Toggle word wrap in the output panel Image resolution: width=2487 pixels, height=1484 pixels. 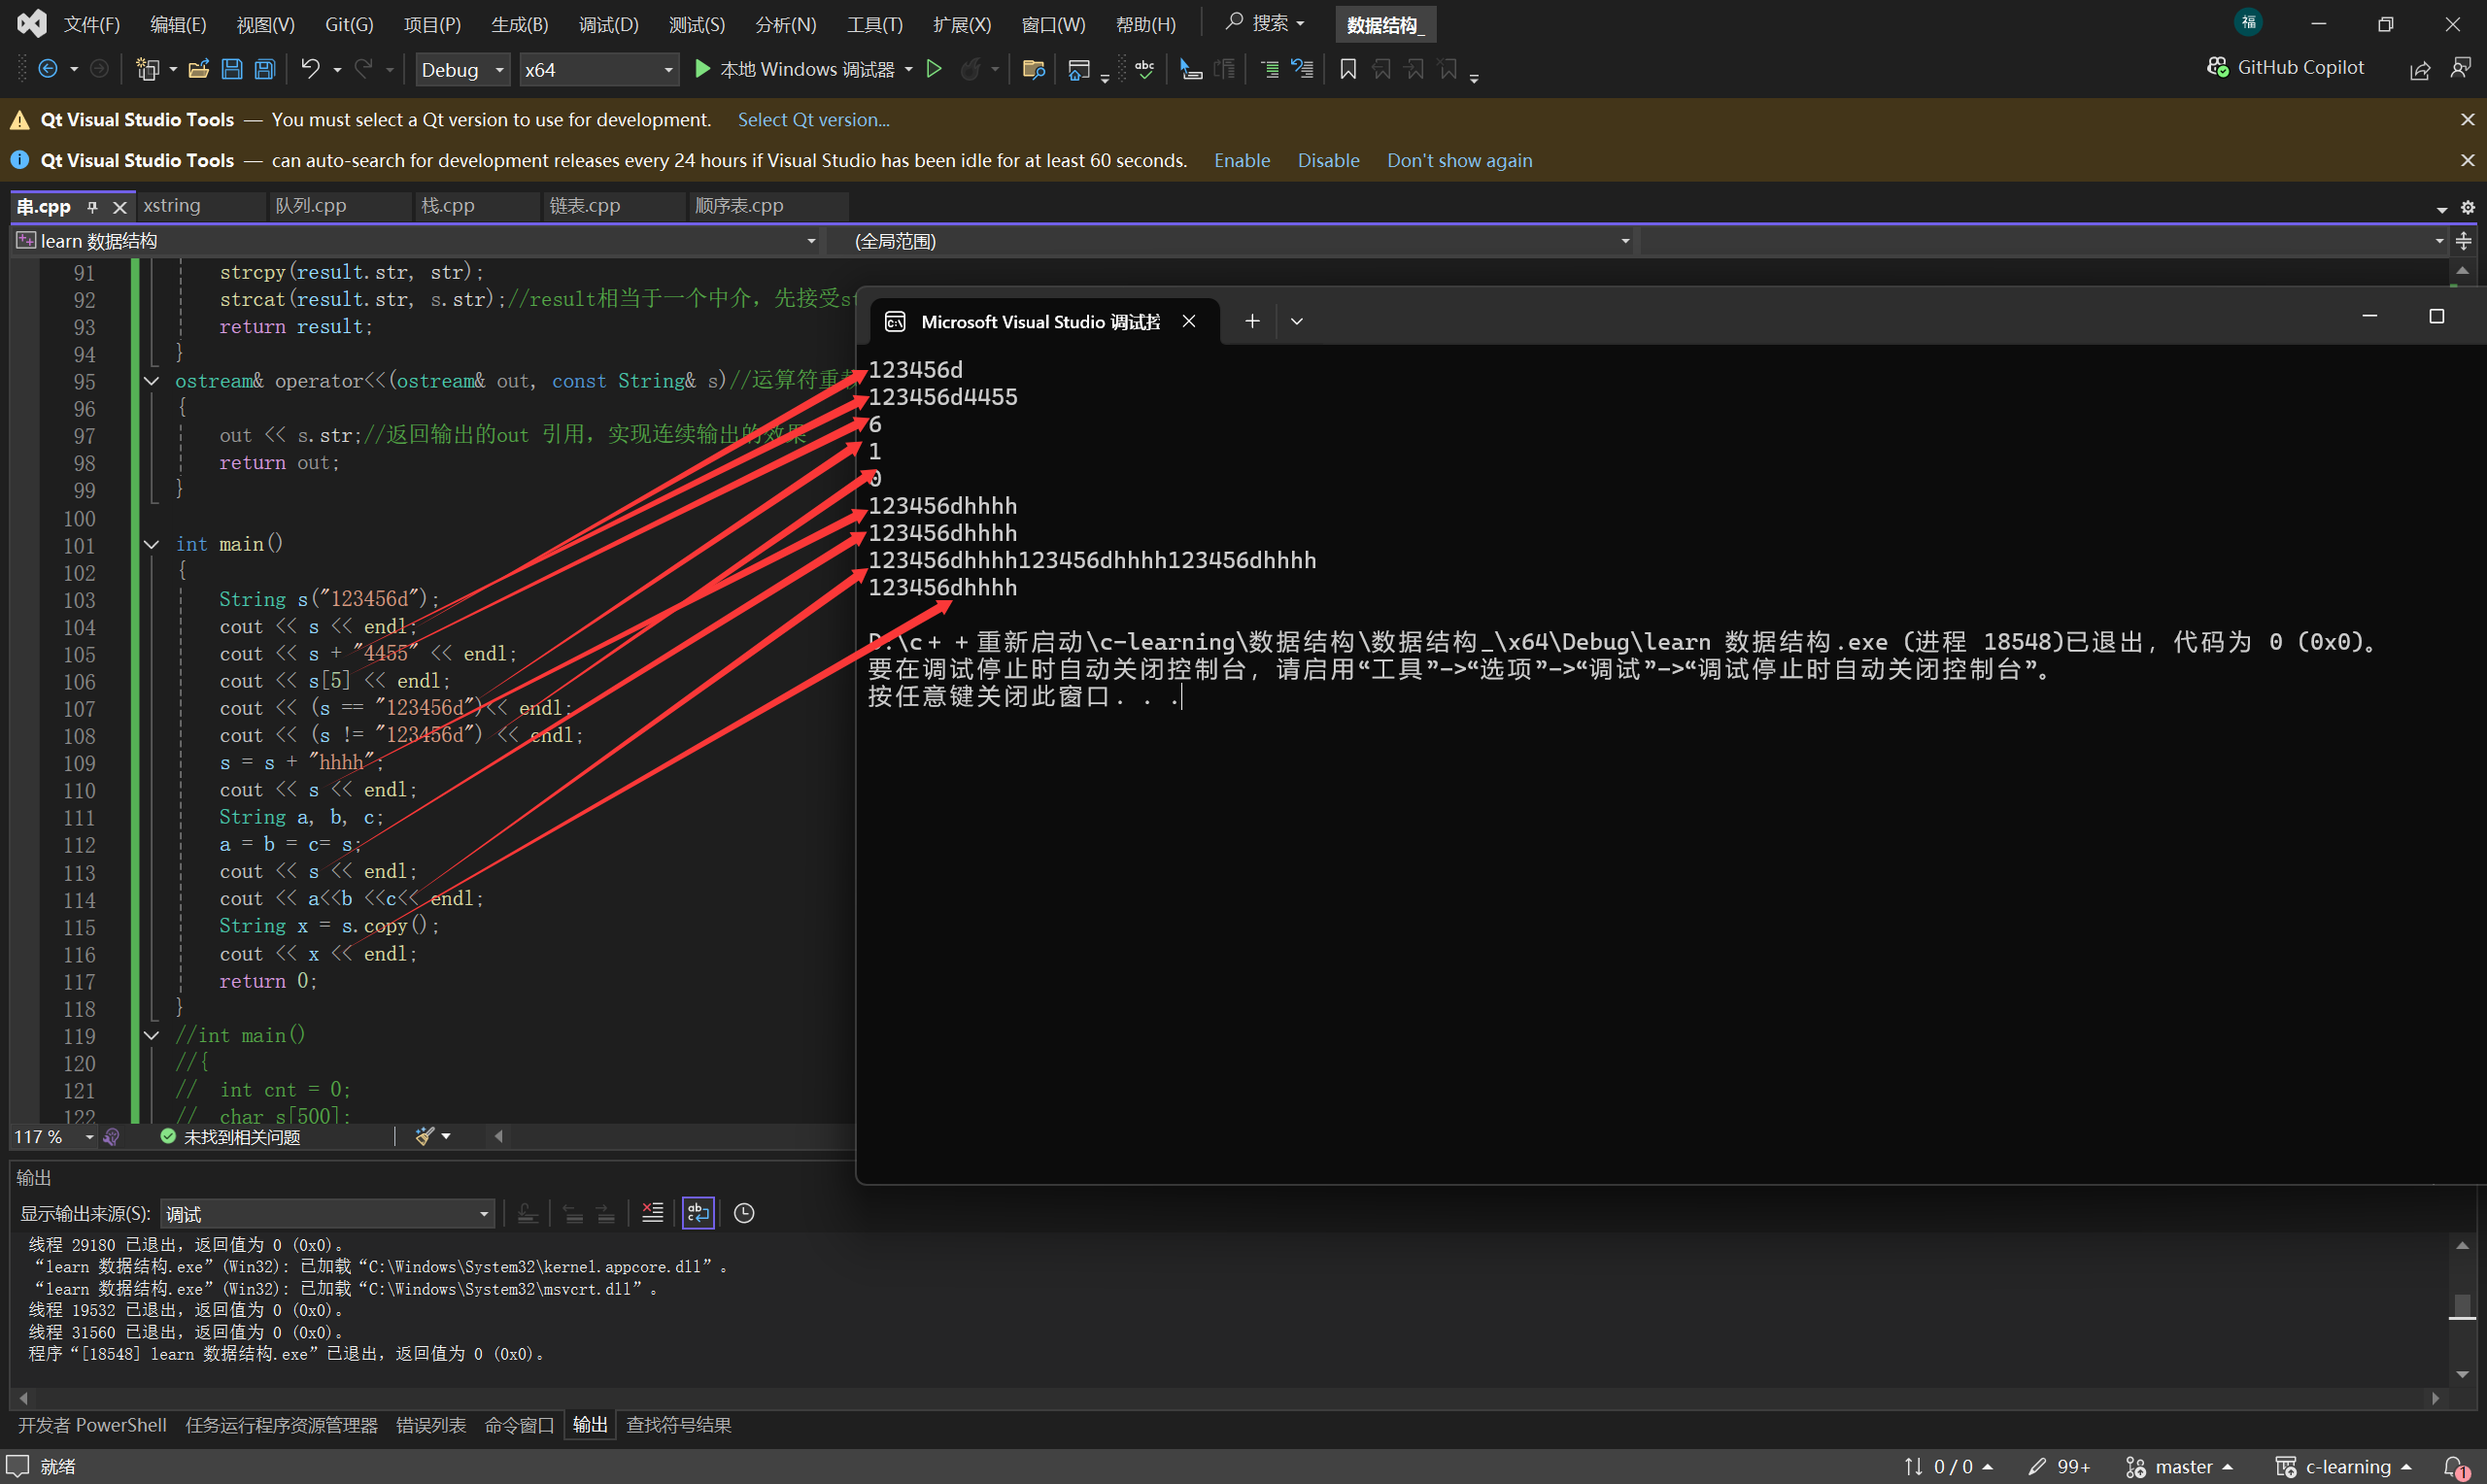coord(698,1213)
